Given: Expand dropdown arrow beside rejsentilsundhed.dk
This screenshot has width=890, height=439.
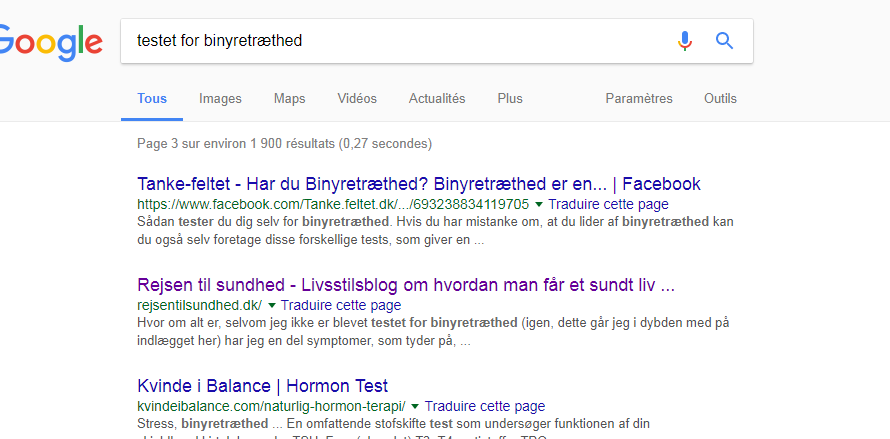Looking at the screenshot, I should tap(271, 305).
